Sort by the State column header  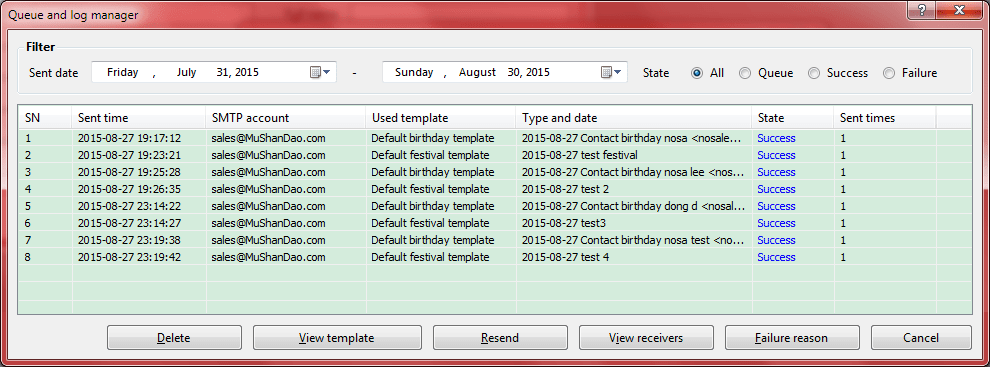click(792, 117)
